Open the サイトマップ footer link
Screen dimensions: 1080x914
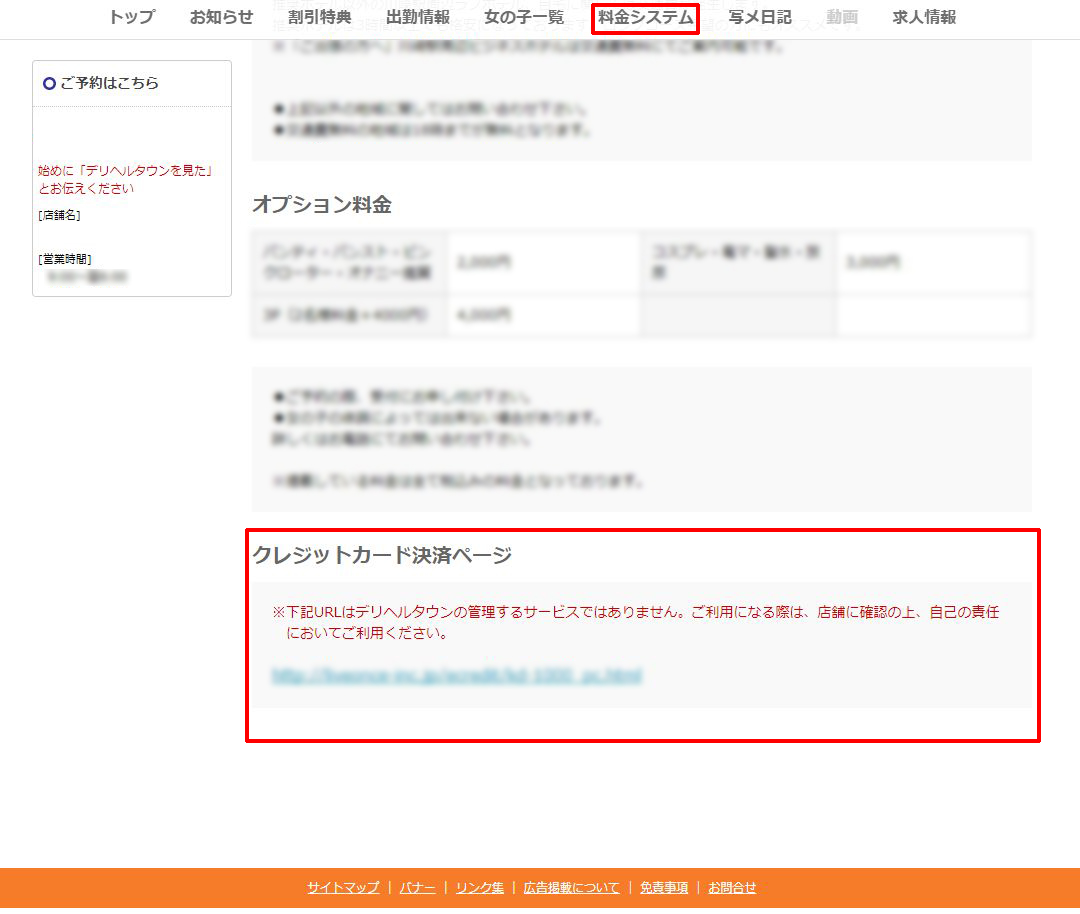click(x=343, y=887)
